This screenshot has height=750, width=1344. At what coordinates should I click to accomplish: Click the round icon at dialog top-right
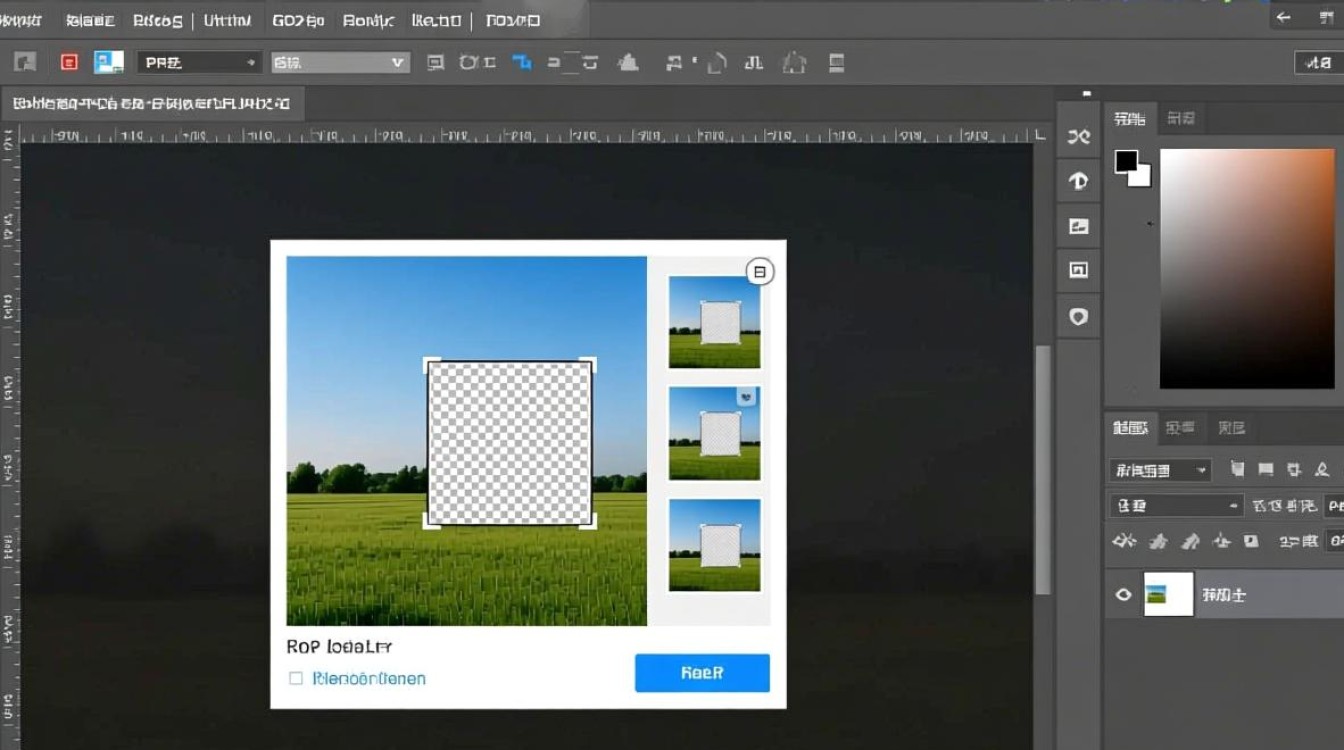(x=760, y=271)
